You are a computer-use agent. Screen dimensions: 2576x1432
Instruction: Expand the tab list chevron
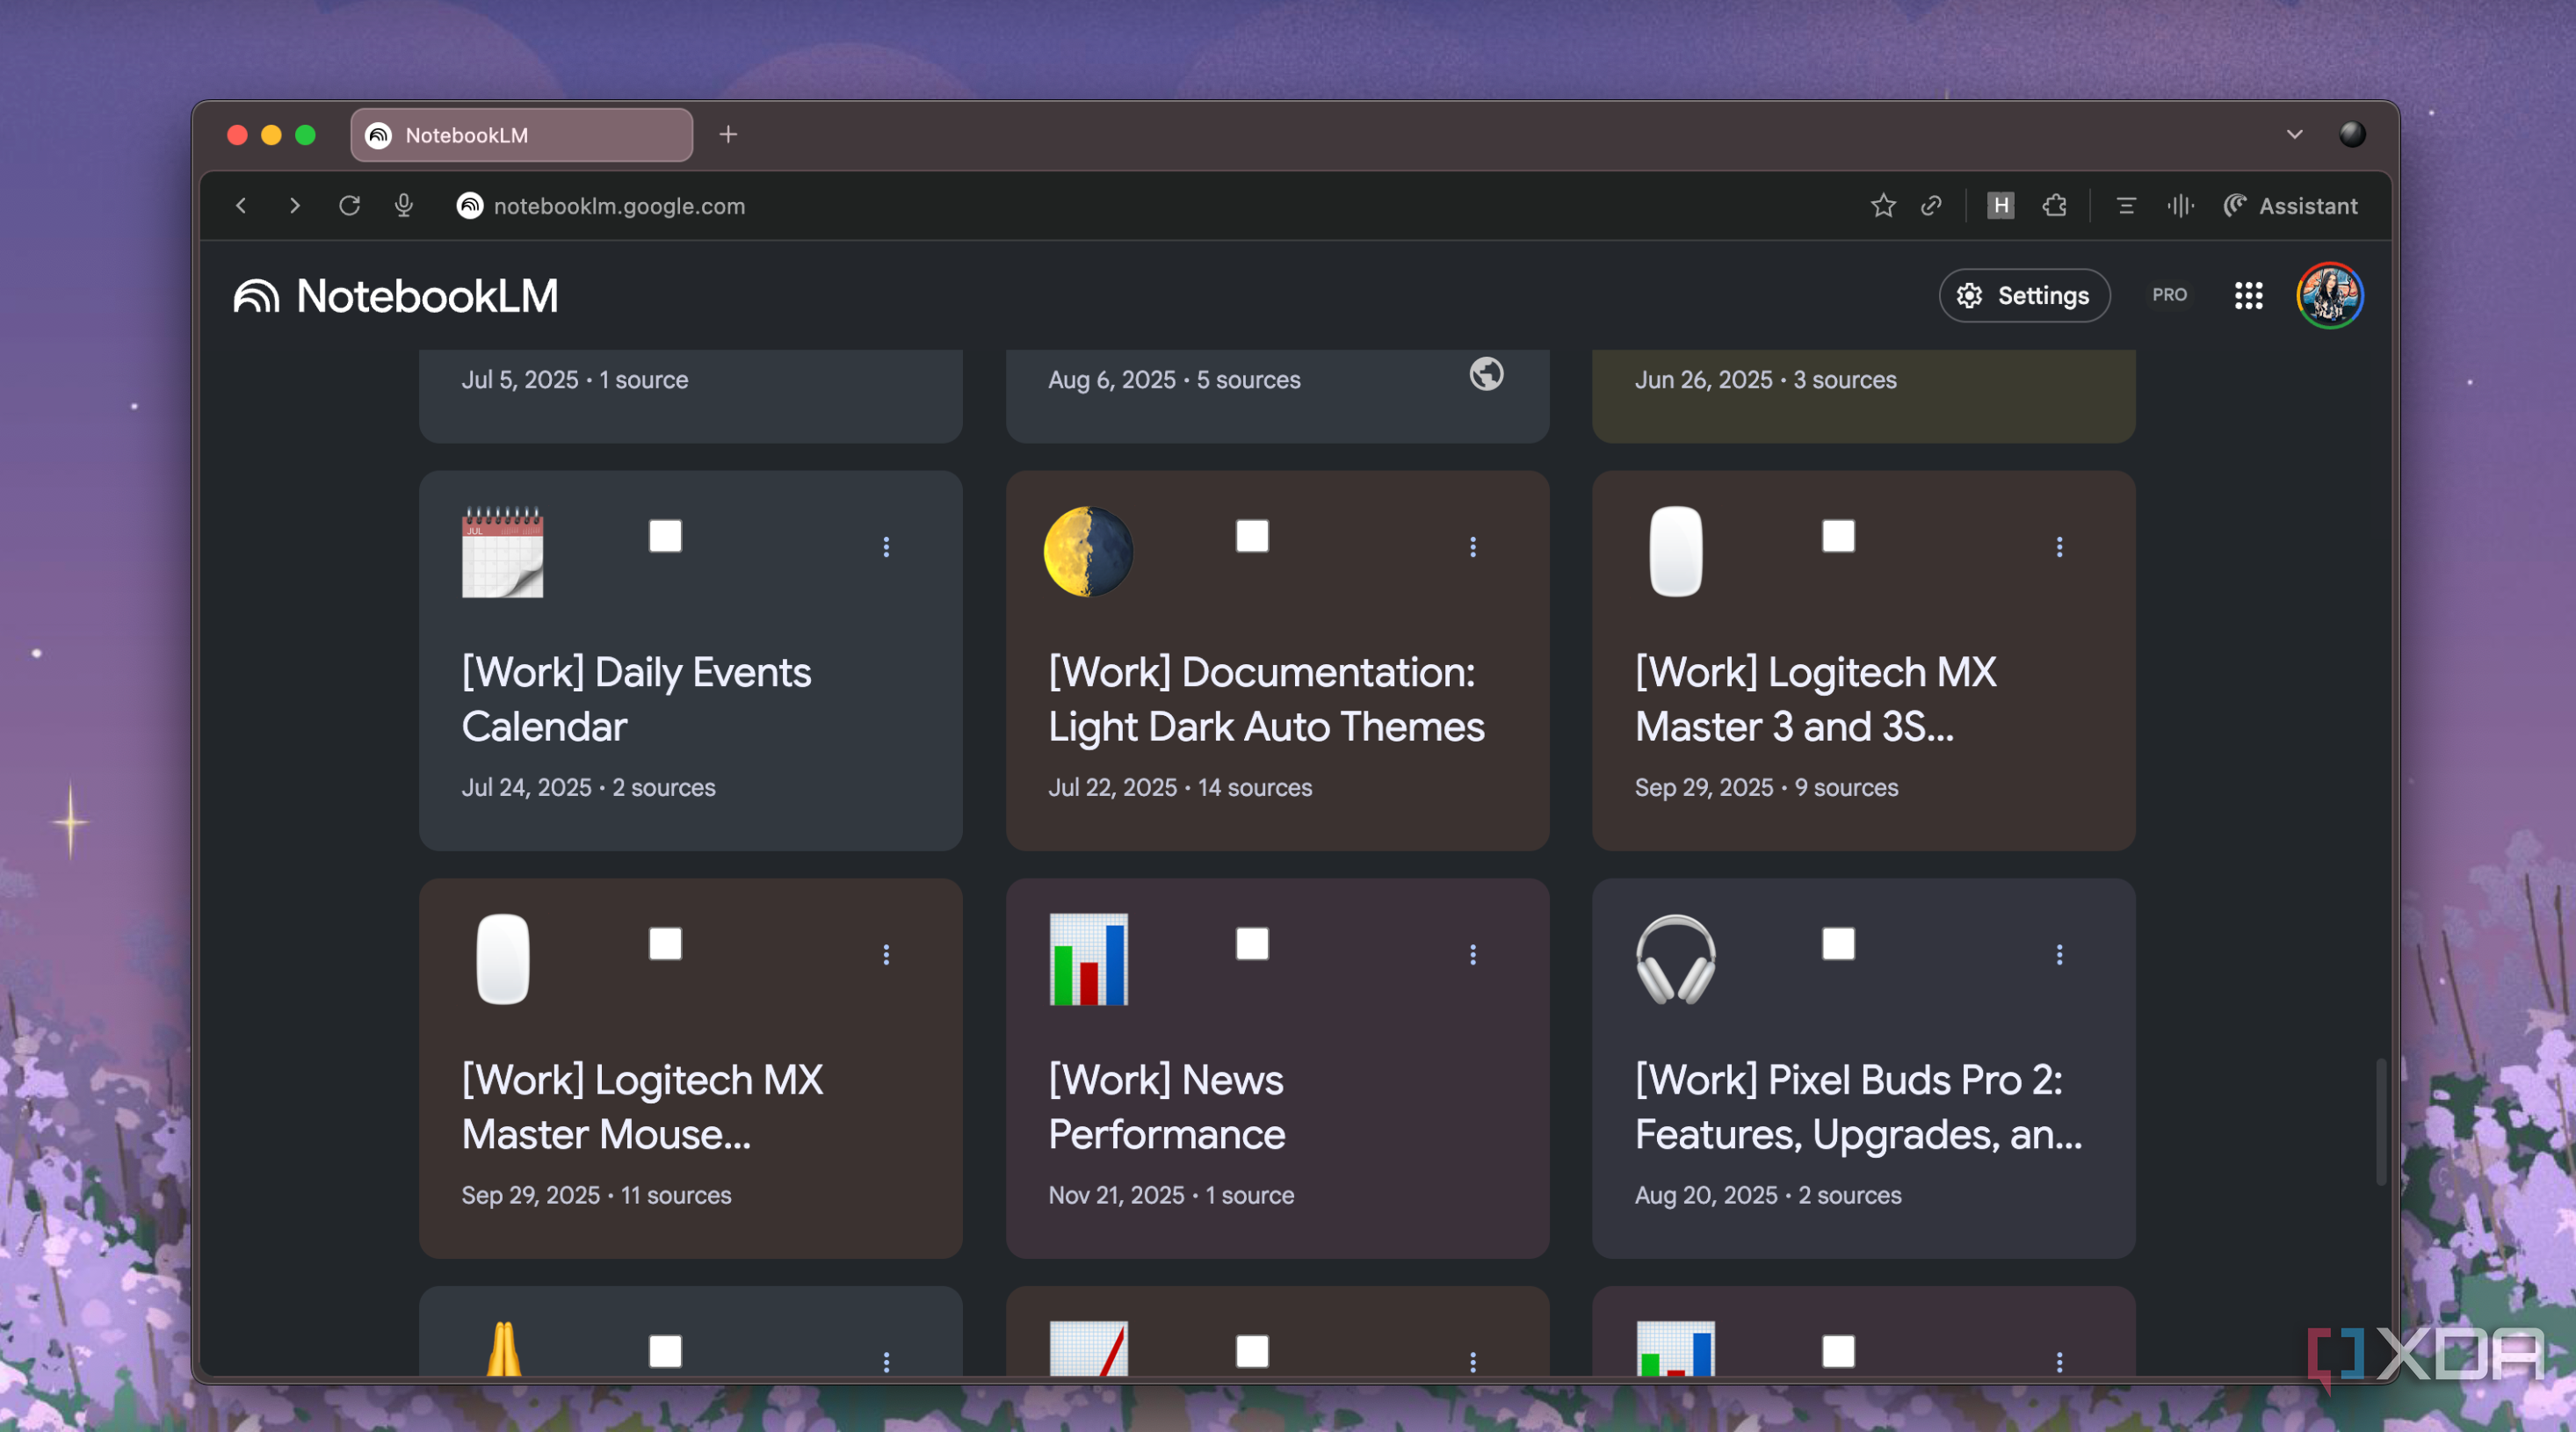(2294, 134)
